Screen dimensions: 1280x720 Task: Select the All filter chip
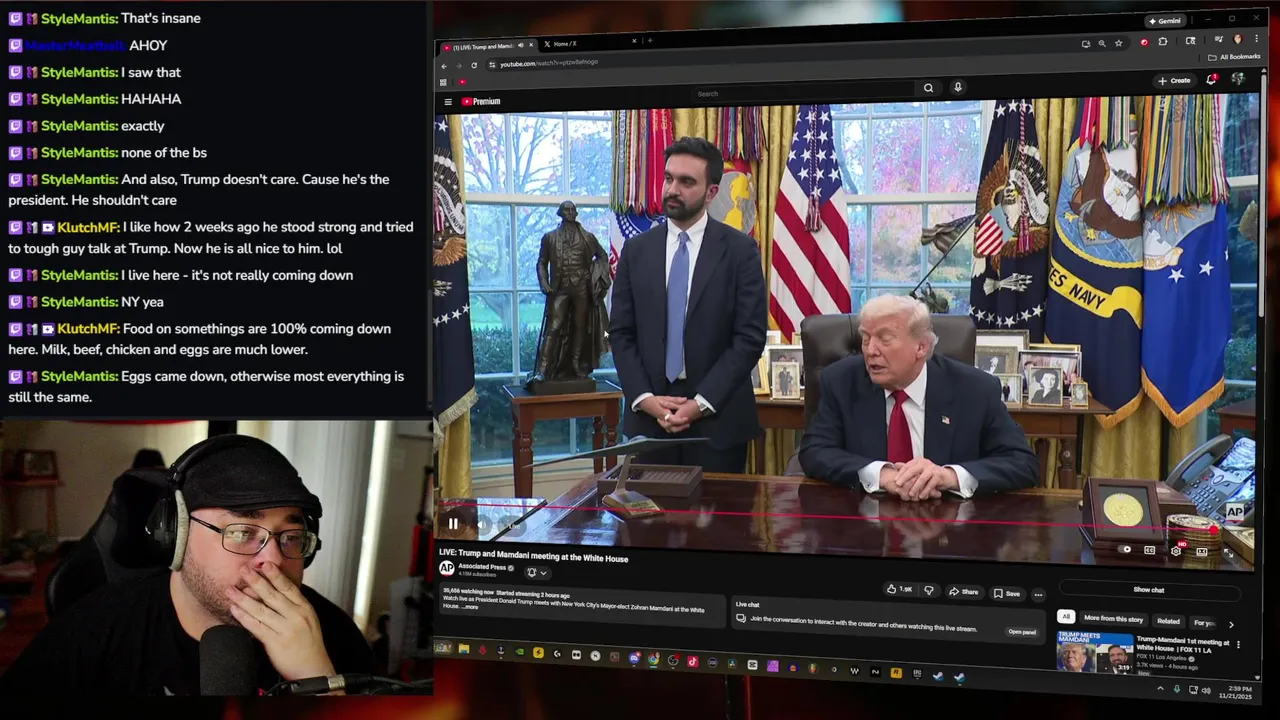coord(1067,616)
